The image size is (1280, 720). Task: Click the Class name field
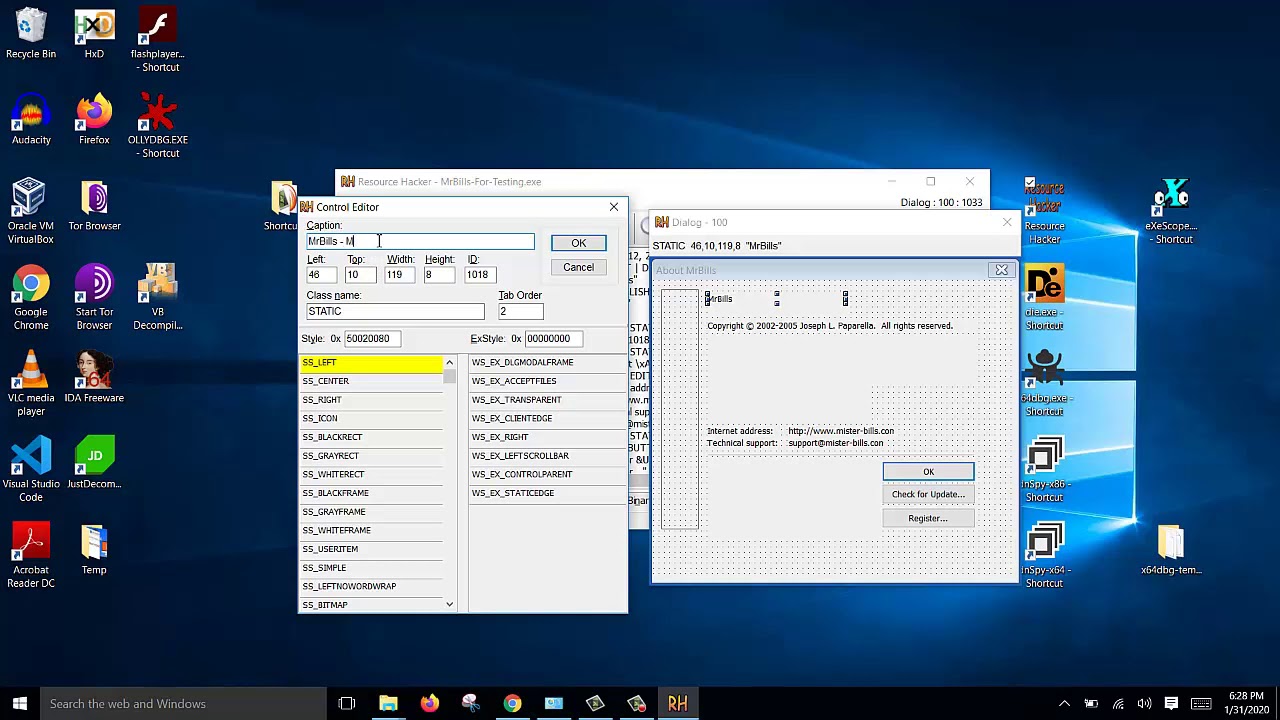(x=395, y=311)
